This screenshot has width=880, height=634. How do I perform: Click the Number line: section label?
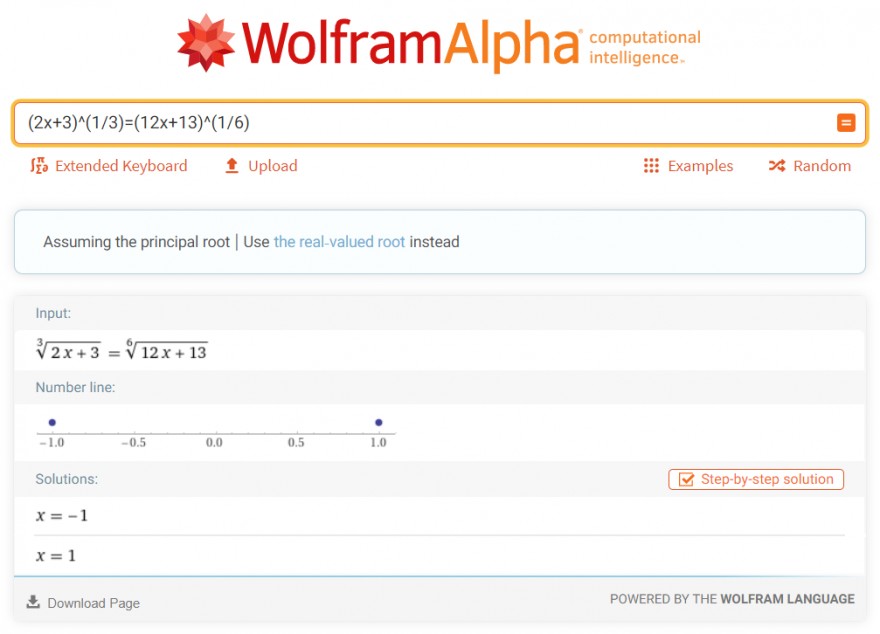click(x=75, y=387)
